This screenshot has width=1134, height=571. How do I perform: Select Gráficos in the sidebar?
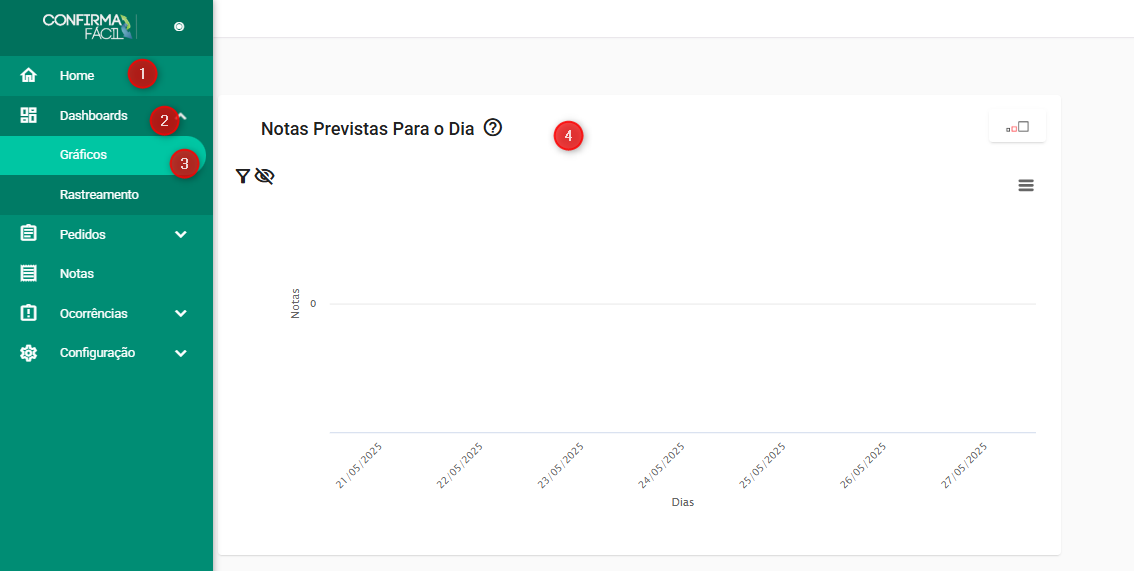coord(83,155)
